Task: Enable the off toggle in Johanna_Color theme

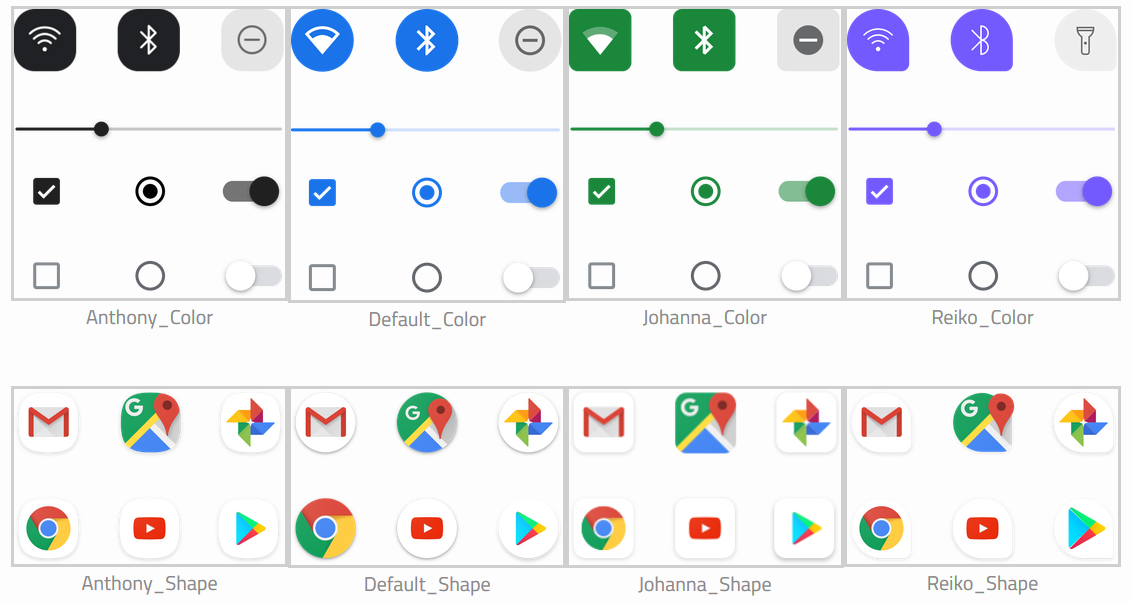Action: 805,277
